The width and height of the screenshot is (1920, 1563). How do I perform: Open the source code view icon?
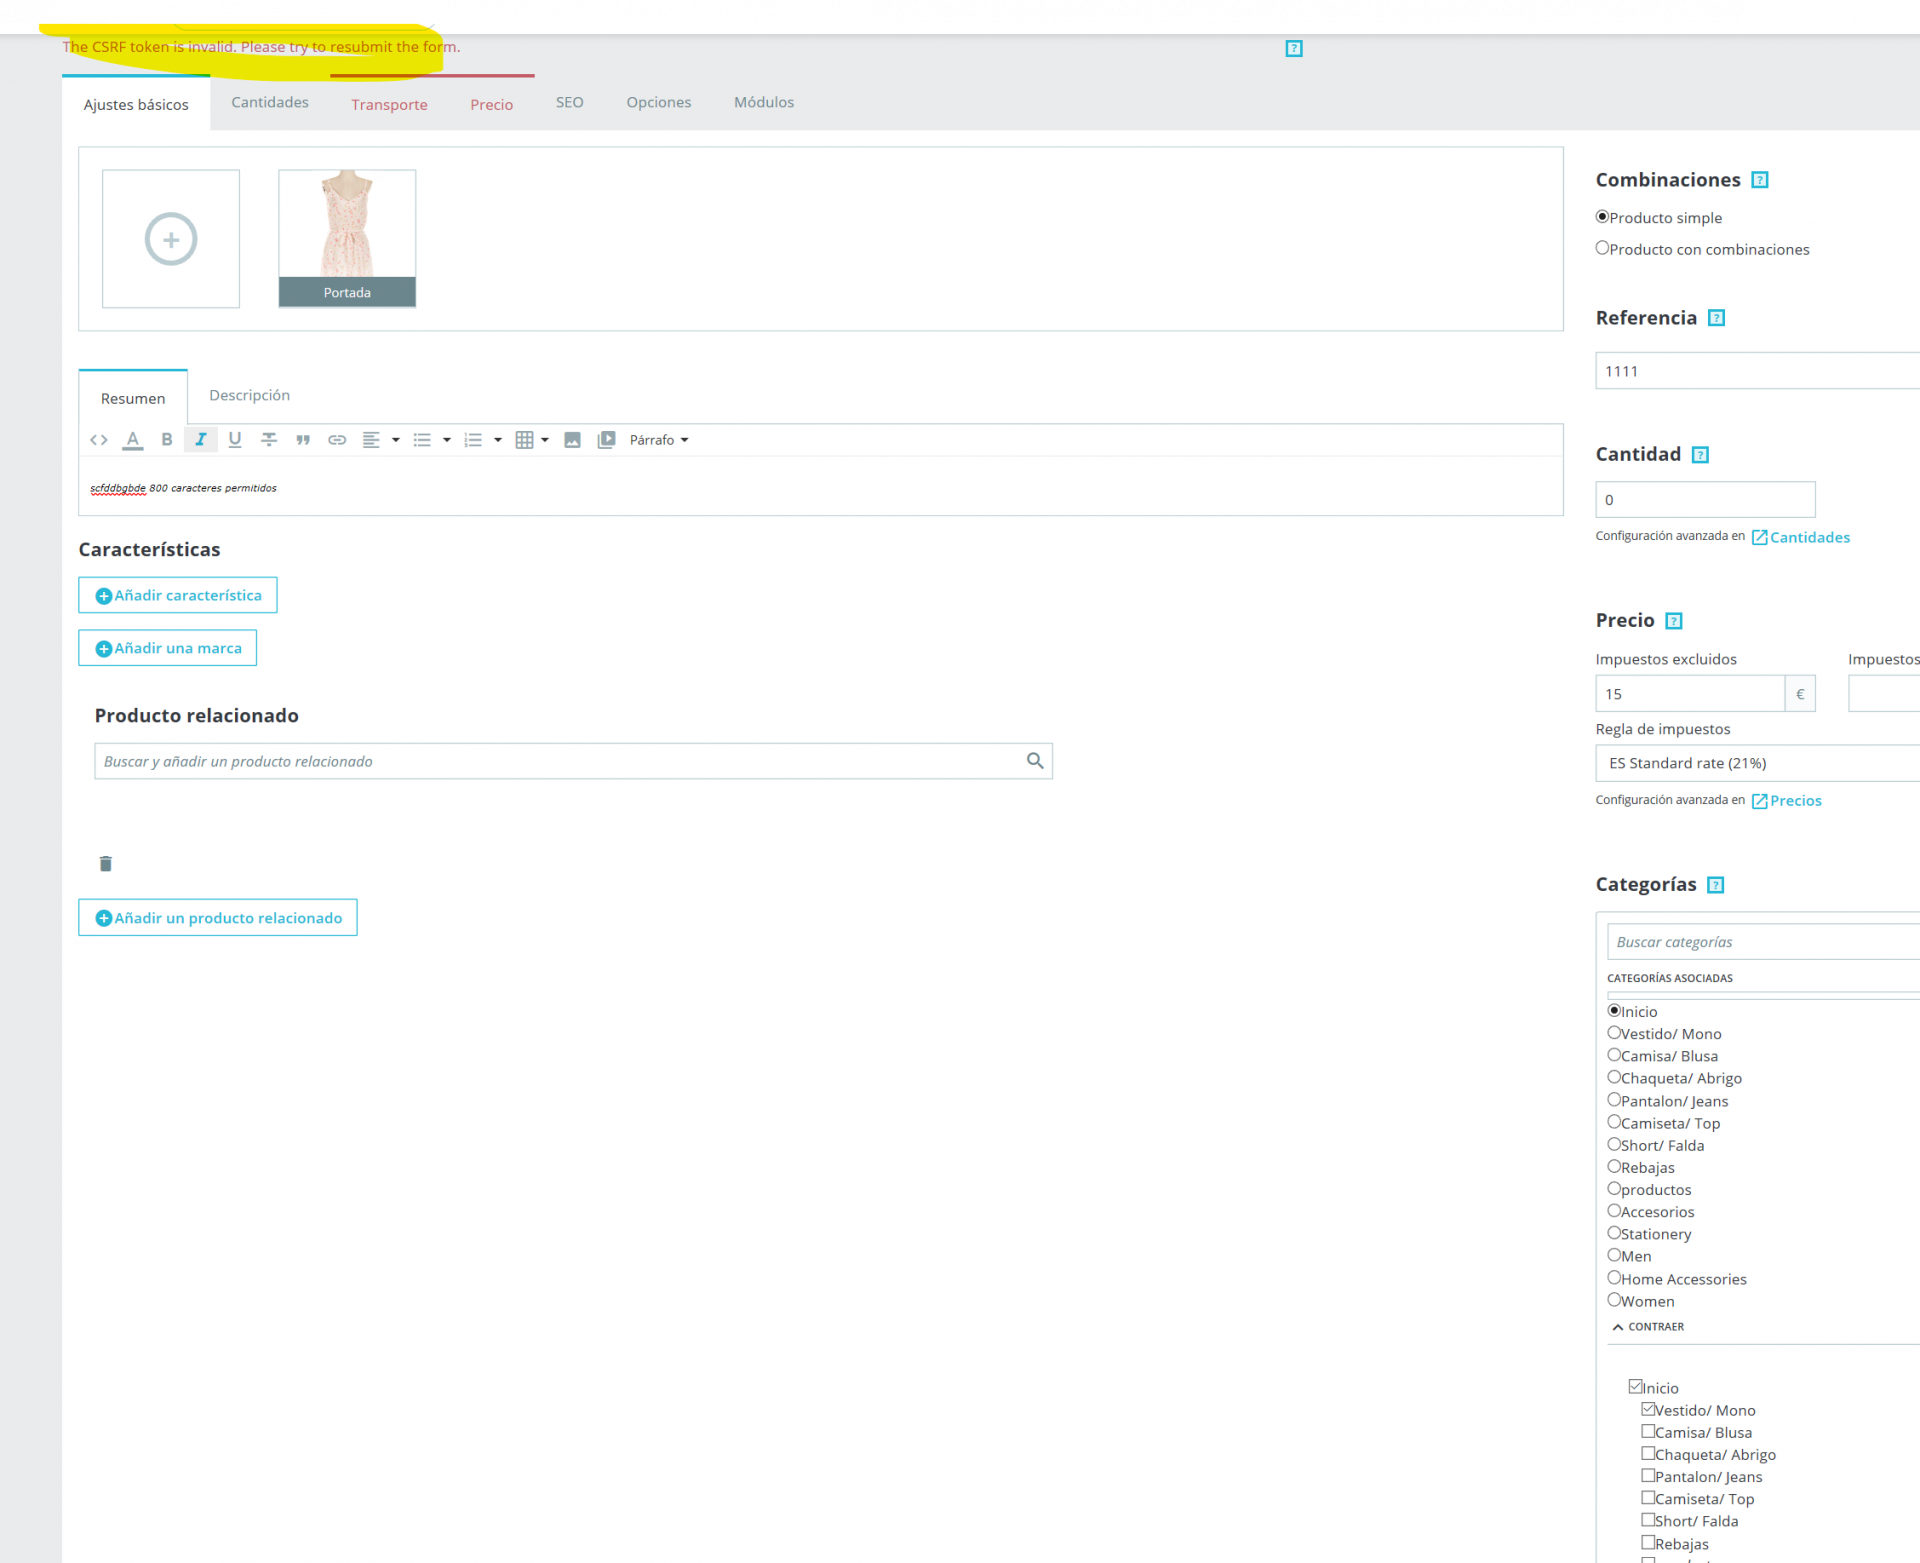click(98, 440)
